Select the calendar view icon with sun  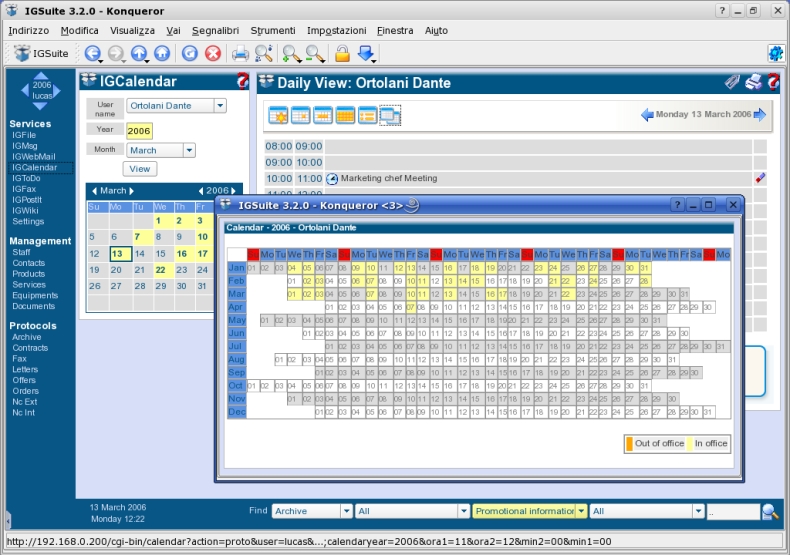coord(278,115)
